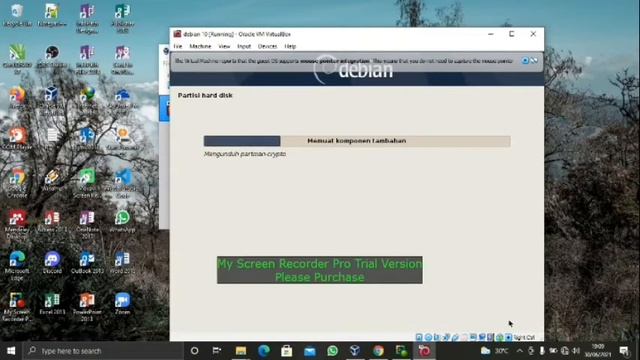Open the Mail app from the taskbar
The height and width of the screenshot is (360, 640).
[x=310, y=351]
